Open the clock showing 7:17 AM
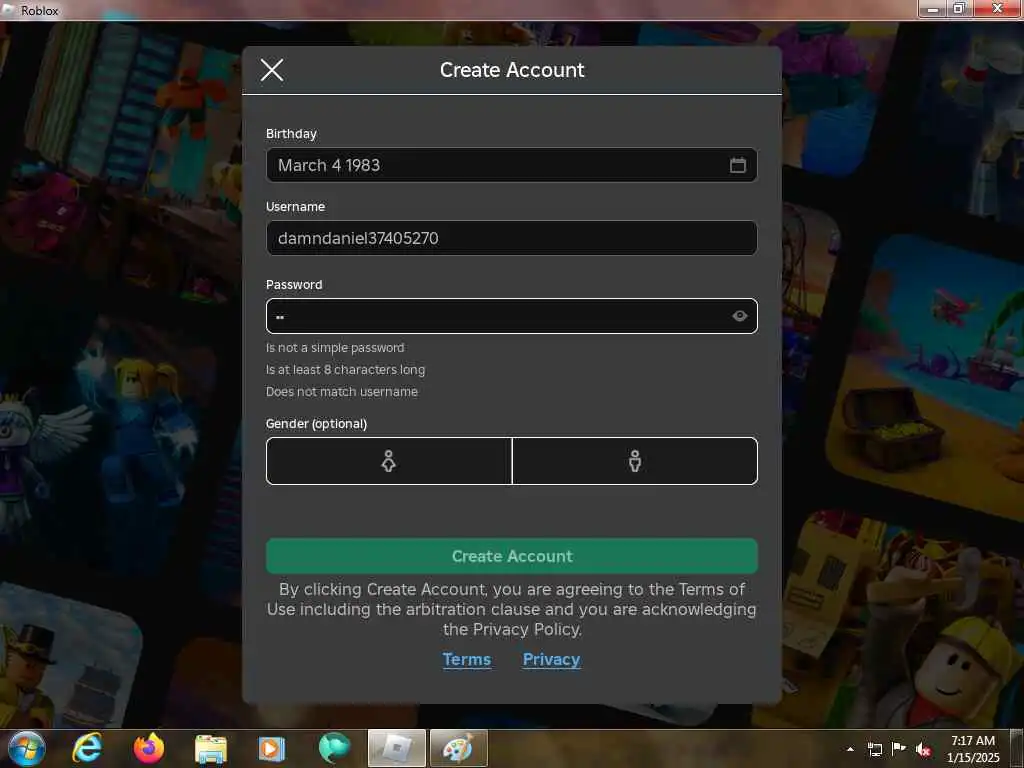 point(973,748)
